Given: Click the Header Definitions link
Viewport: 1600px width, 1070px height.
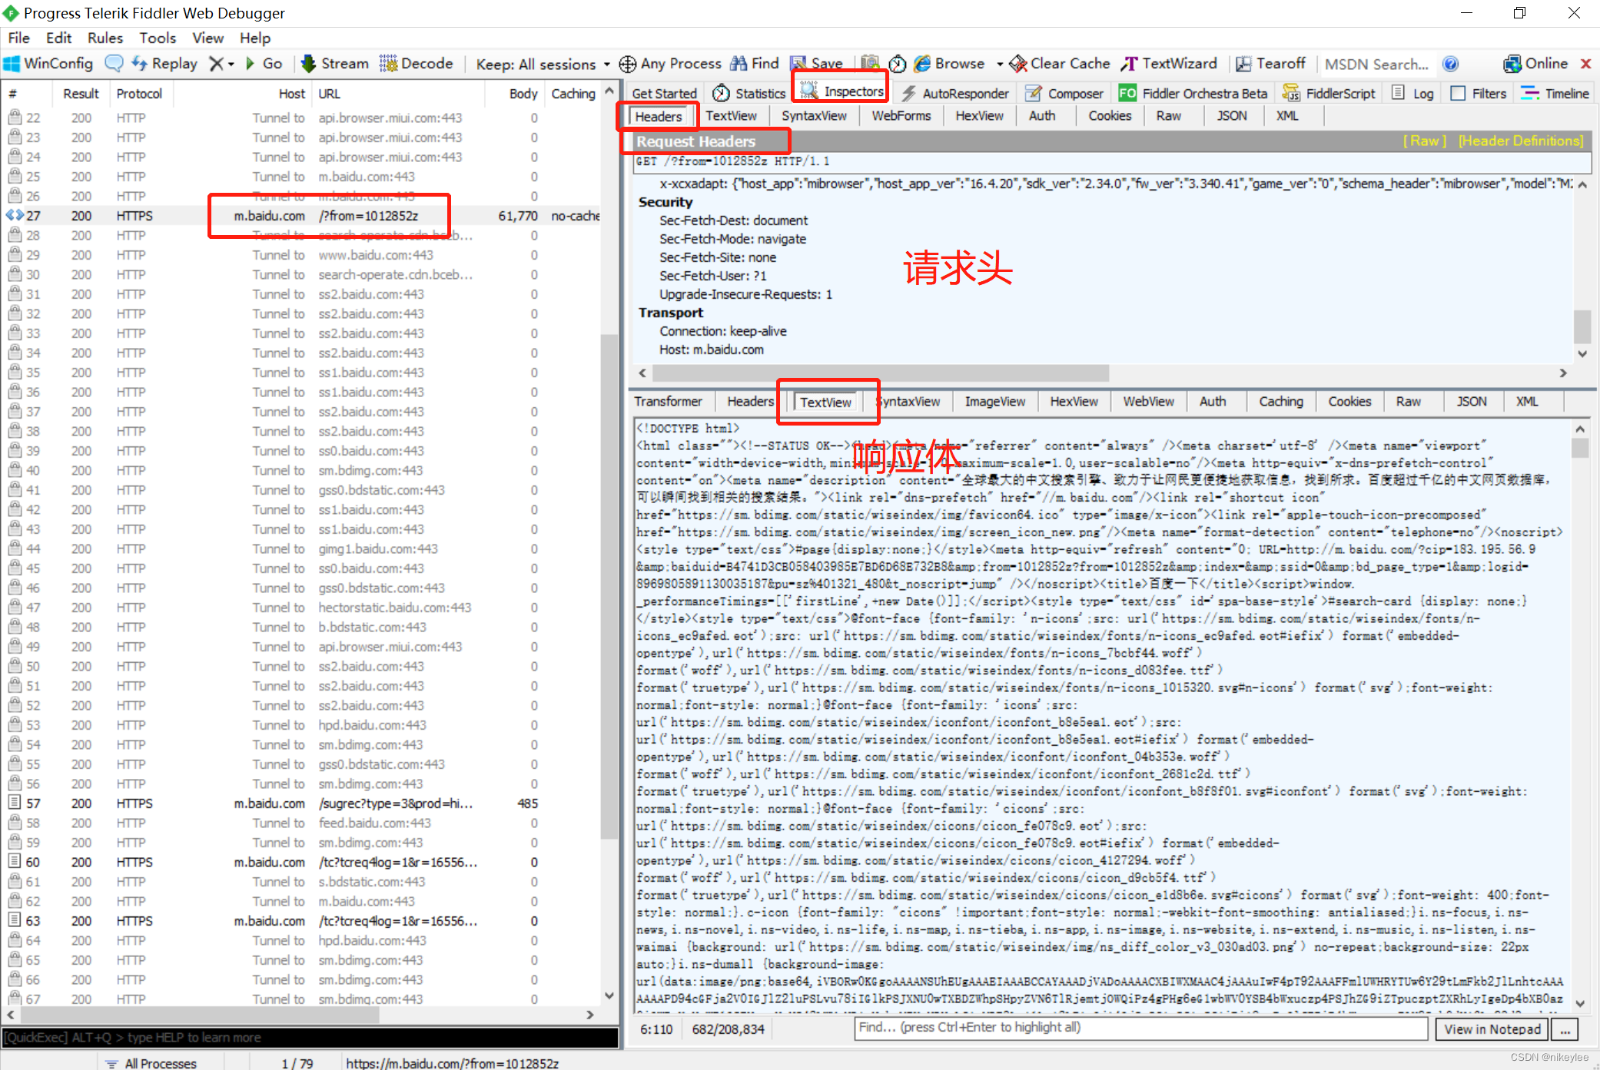Looking at the screenshot, I should [x=1521, y=141].
